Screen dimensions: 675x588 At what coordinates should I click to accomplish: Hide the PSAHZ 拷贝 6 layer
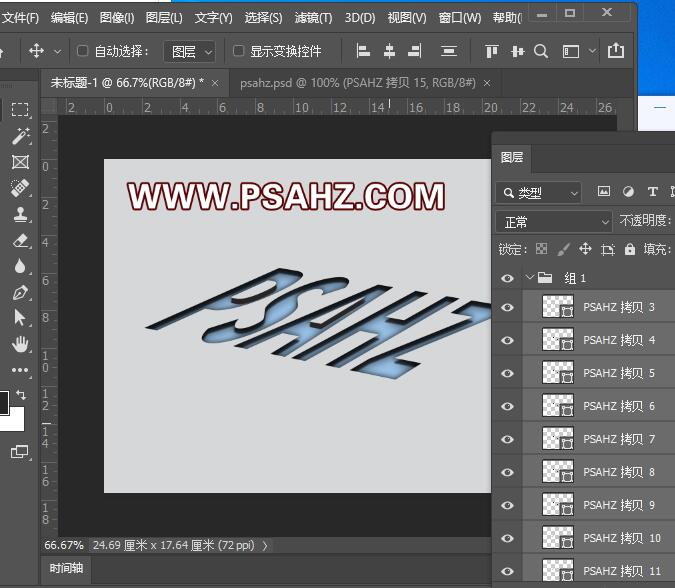[508, 406]
